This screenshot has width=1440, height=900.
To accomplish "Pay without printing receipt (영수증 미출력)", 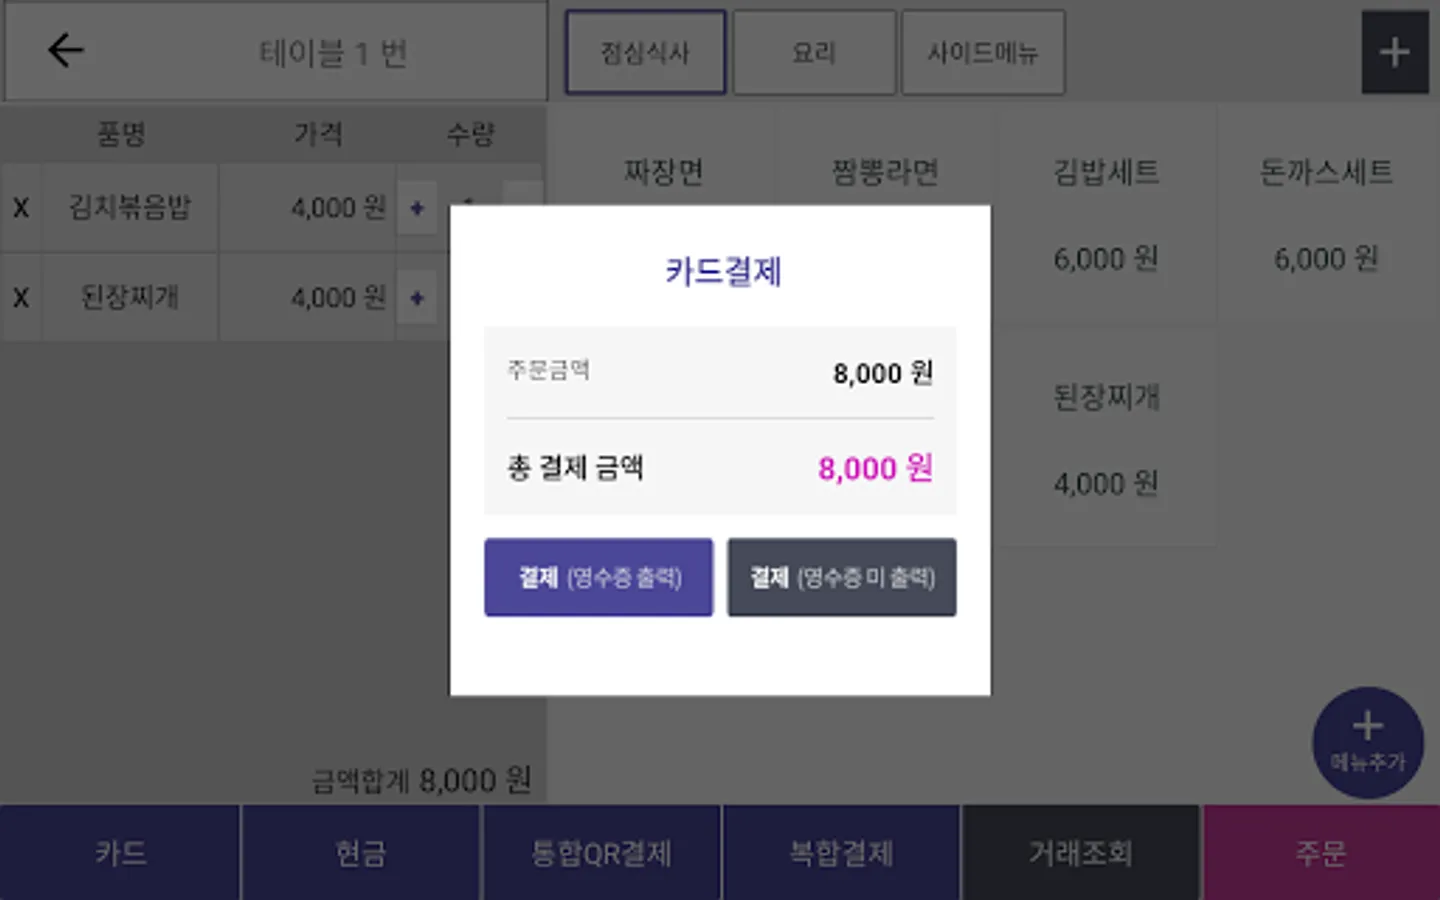I will point(841,577).
